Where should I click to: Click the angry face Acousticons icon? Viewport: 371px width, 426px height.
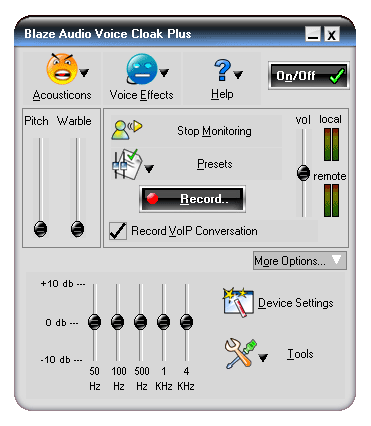[x=62, y=69]
